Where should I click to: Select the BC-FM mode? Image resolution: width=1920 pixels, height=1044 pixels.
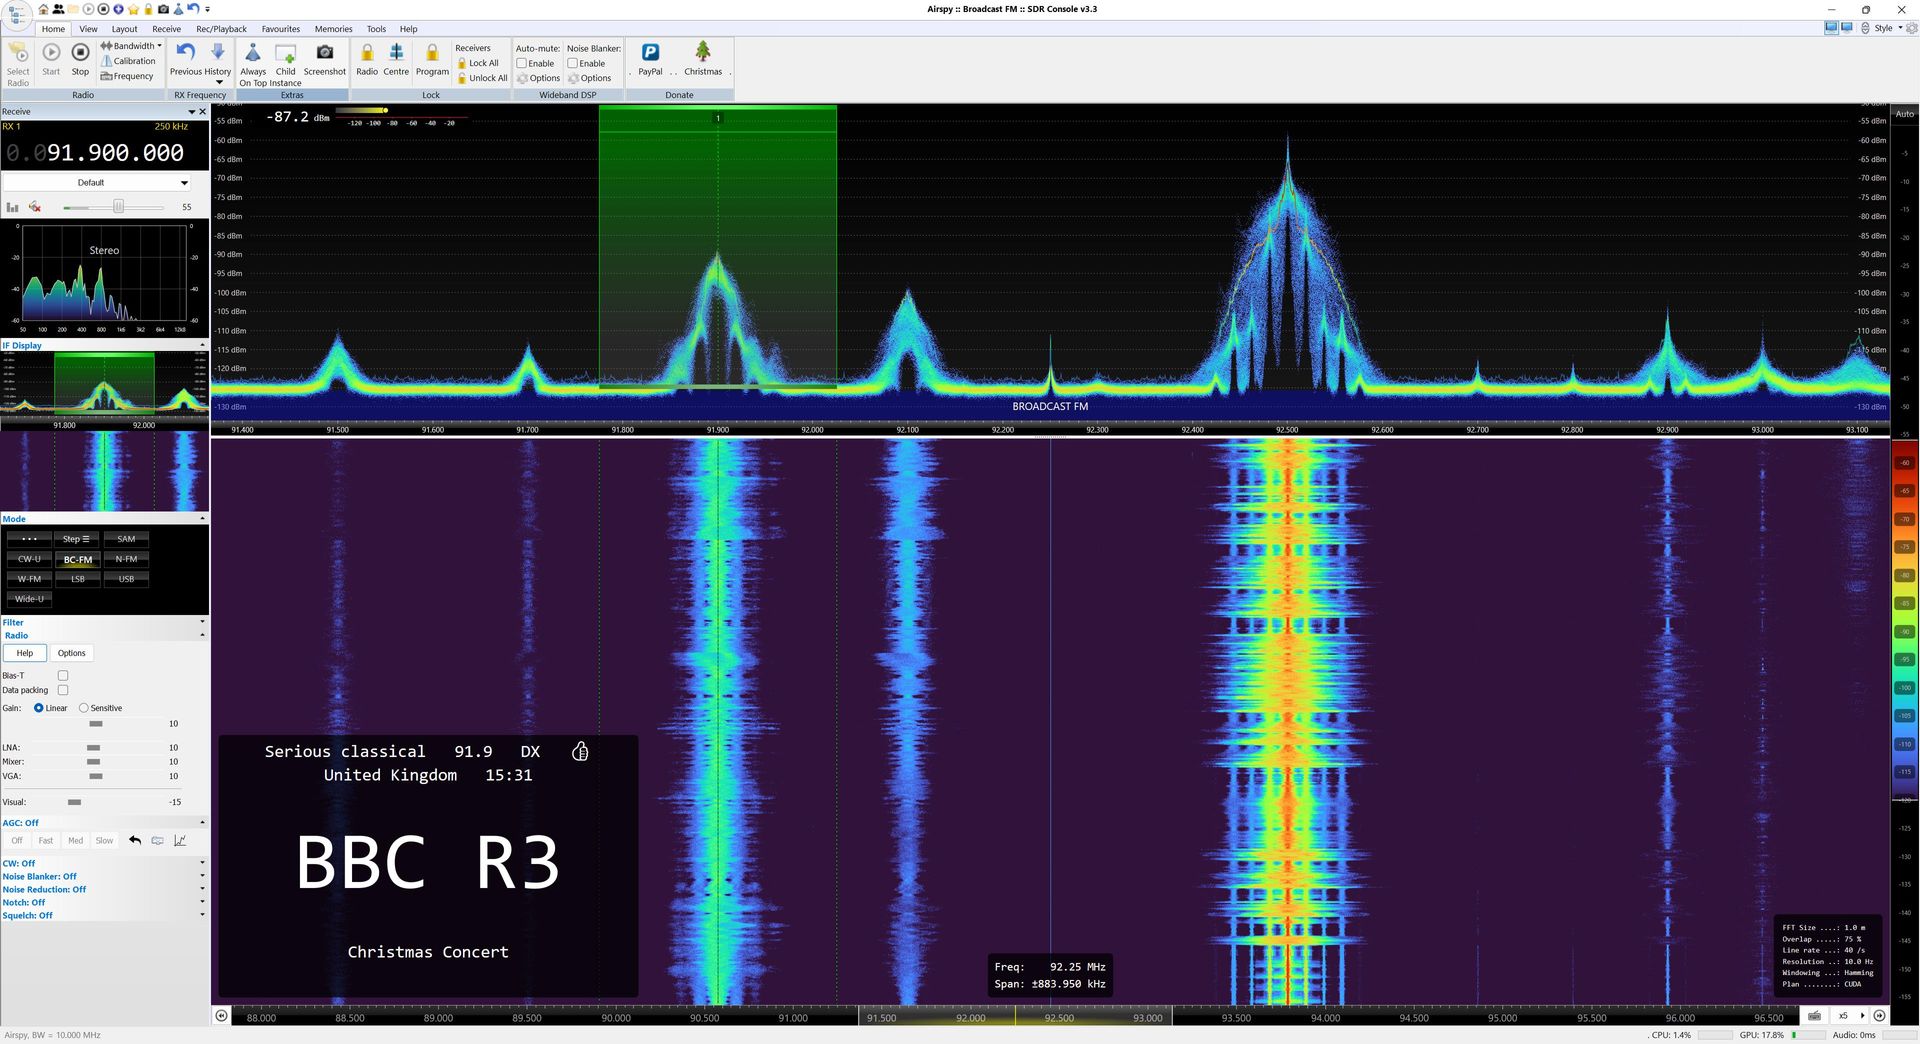pyautogui.click(x=77, y=559)
